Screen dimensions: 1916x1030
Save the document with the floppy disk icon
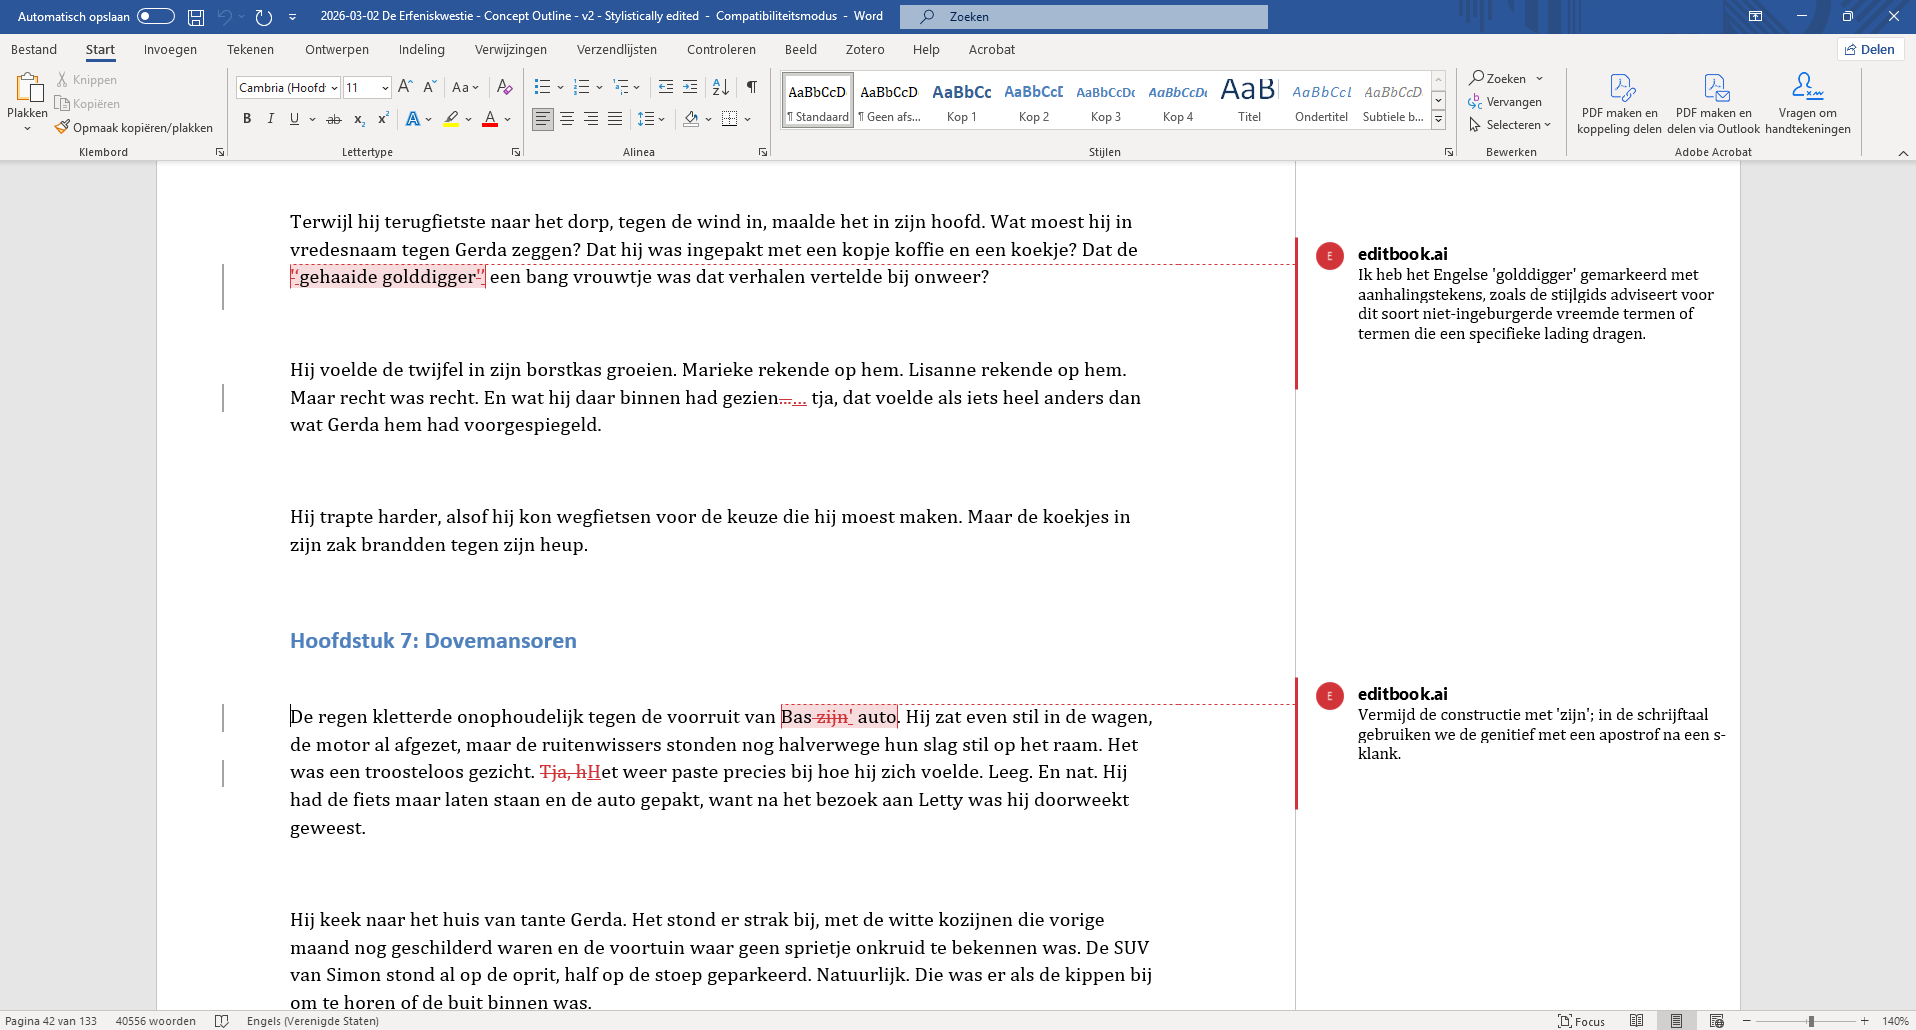pos(196,17)
